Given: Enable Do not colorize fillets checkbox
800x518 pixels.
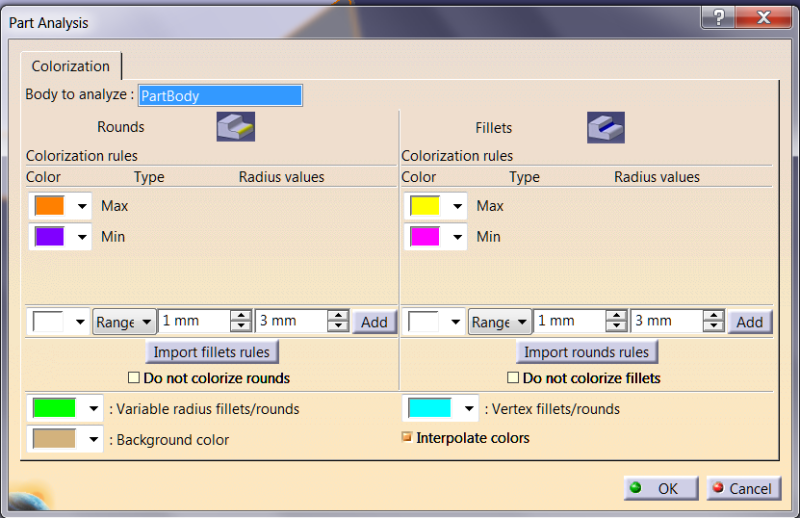Looking at the screenshot, I should coord(513,378).
